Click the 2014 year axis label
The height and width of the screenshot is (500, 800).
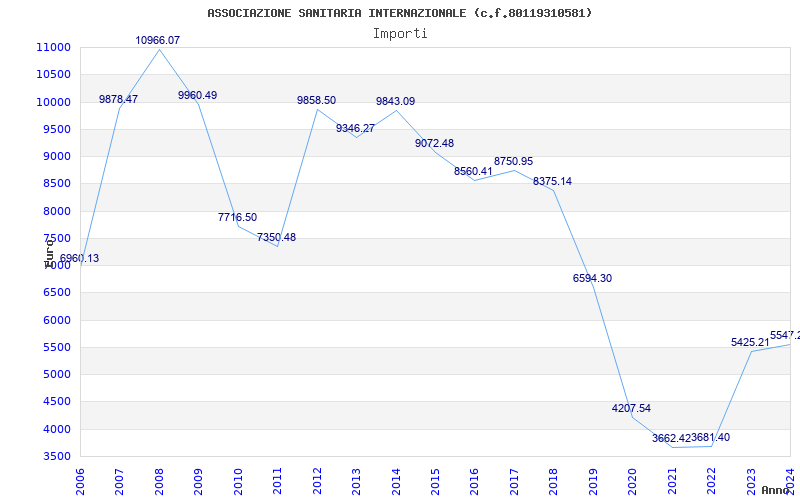pyautogui.click(x=396, y=482)
